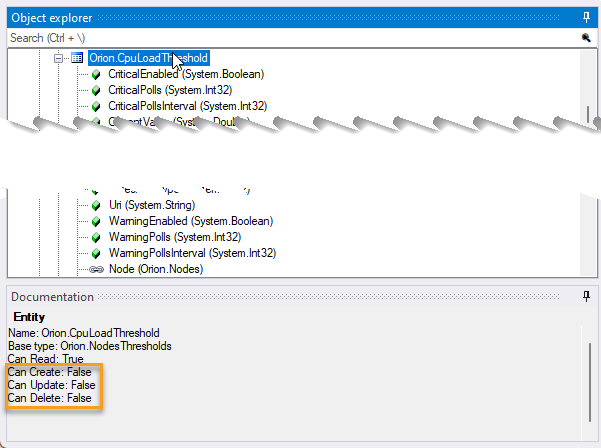Click the Can Update: False text

[51, 385]
